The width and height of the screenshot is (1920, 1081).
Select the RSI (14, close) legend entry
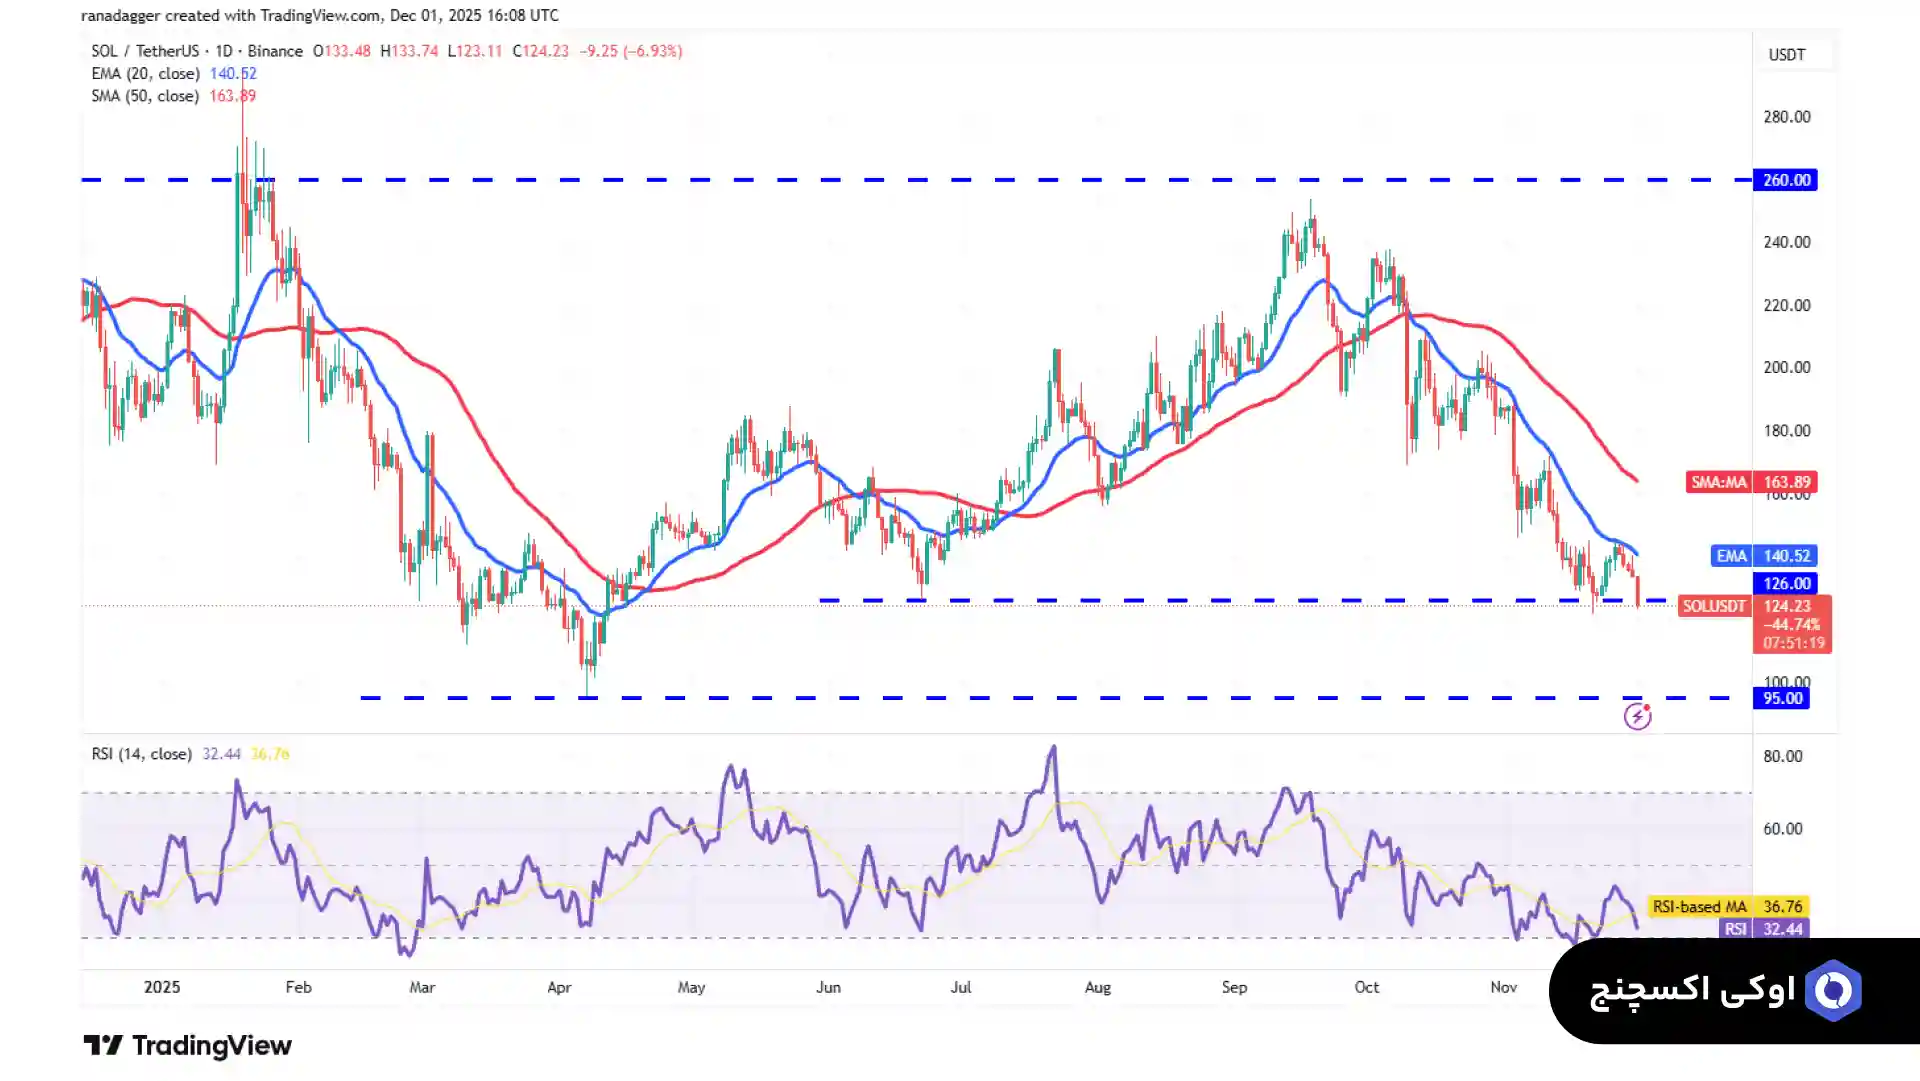pos(141,754)
